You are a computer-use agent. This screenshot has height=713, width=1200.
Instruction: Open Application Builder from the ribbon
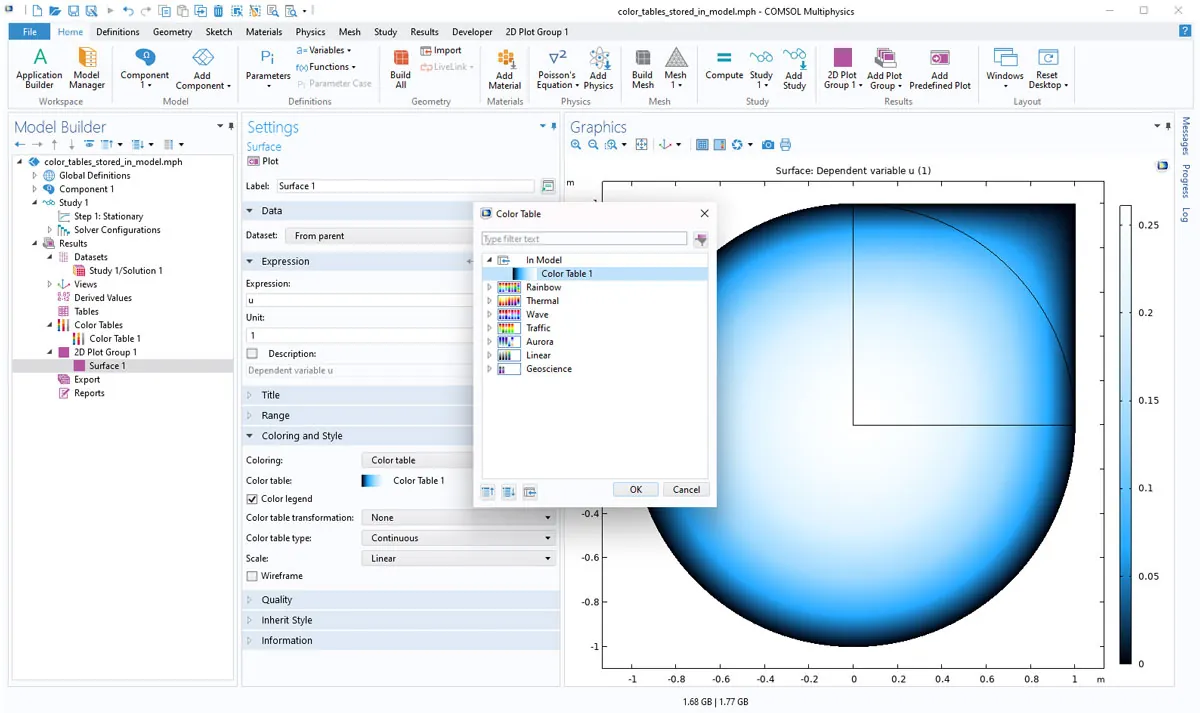coord(40,59)
